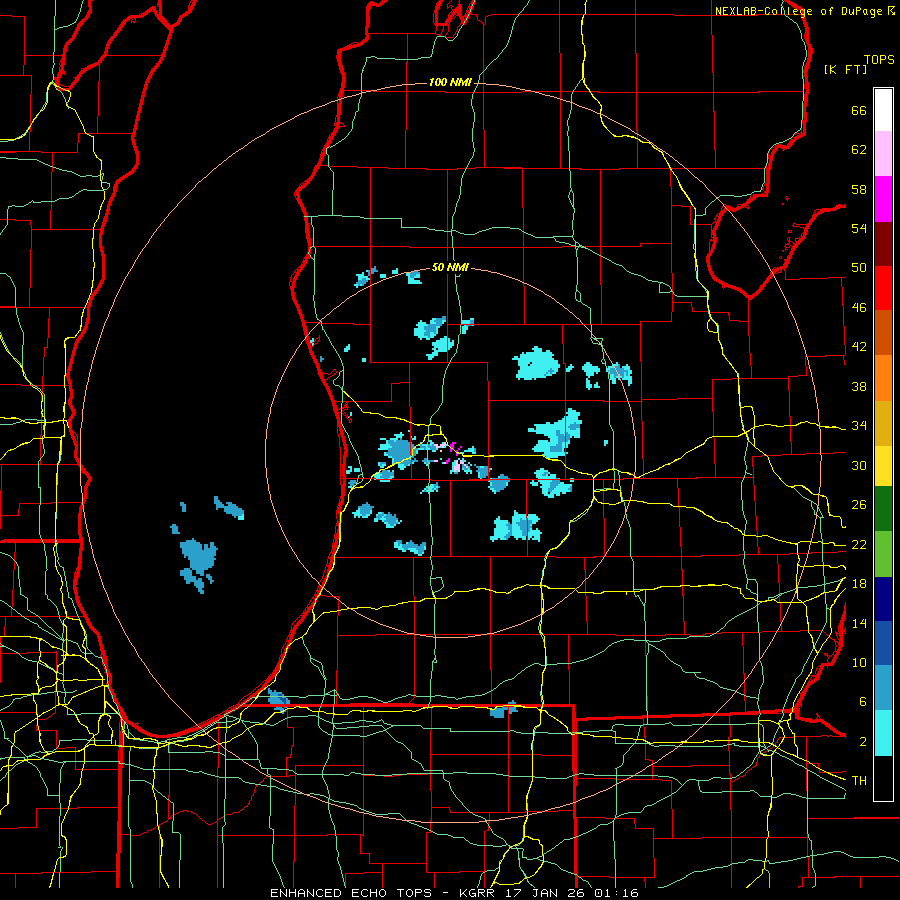Click the light green swatch in the tops legend
Screen dimensions: 900x900
(883, 554)
